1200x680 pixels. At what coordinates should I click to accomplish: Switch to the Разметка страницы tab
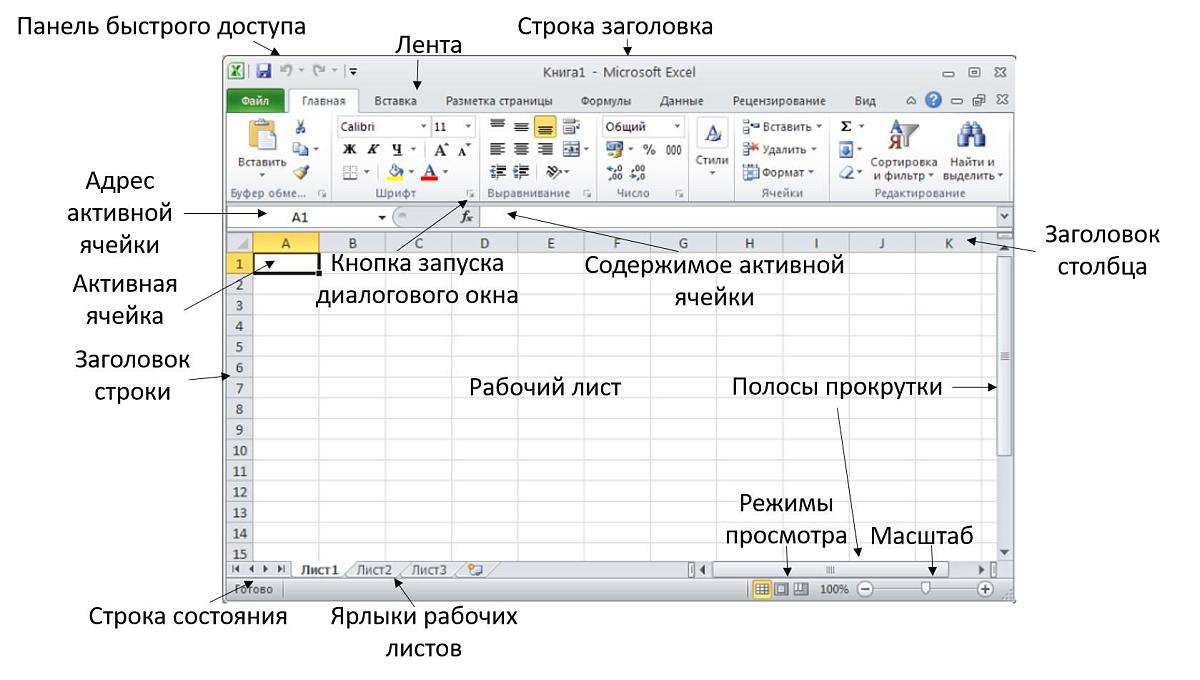click(499, 101)
